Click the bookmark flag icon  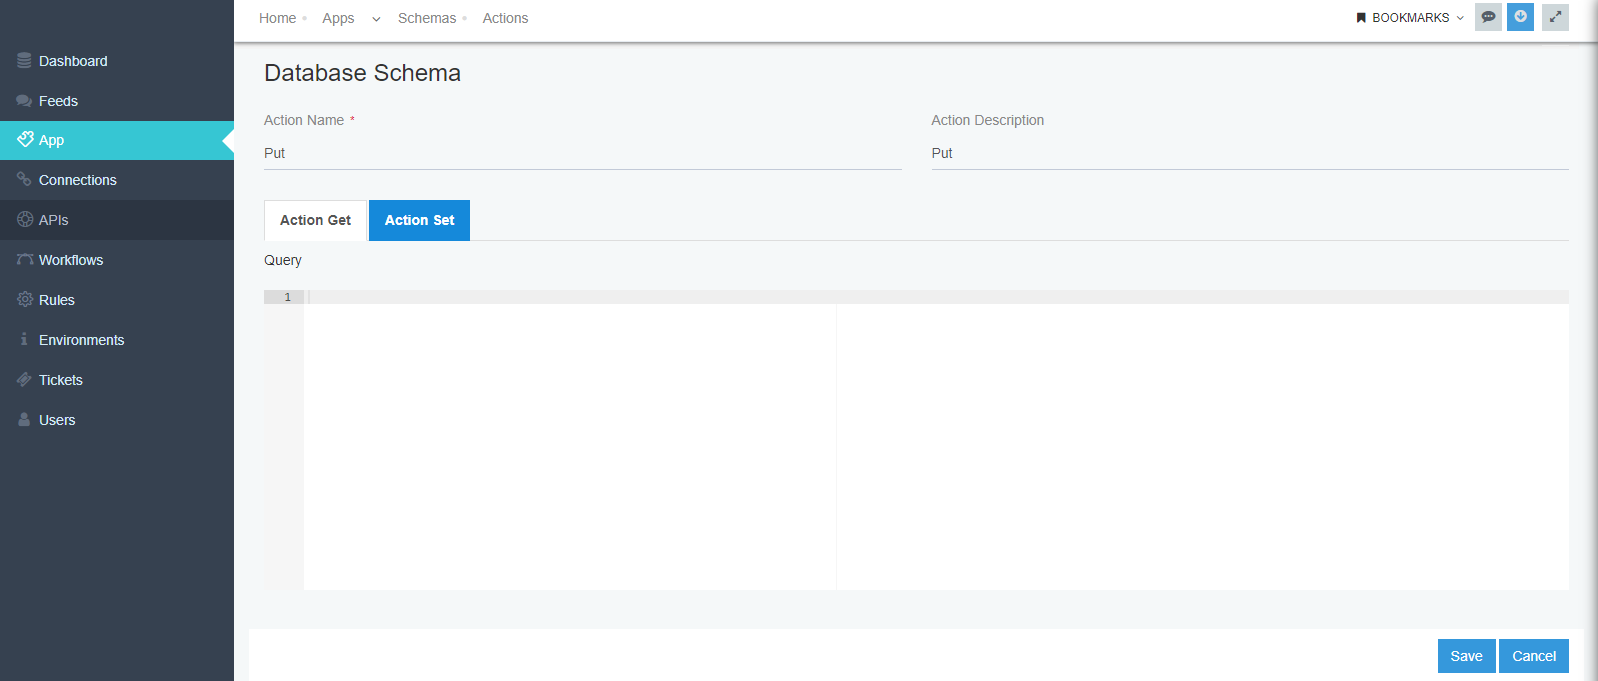pyautogui.click(x=1361, y=18)
